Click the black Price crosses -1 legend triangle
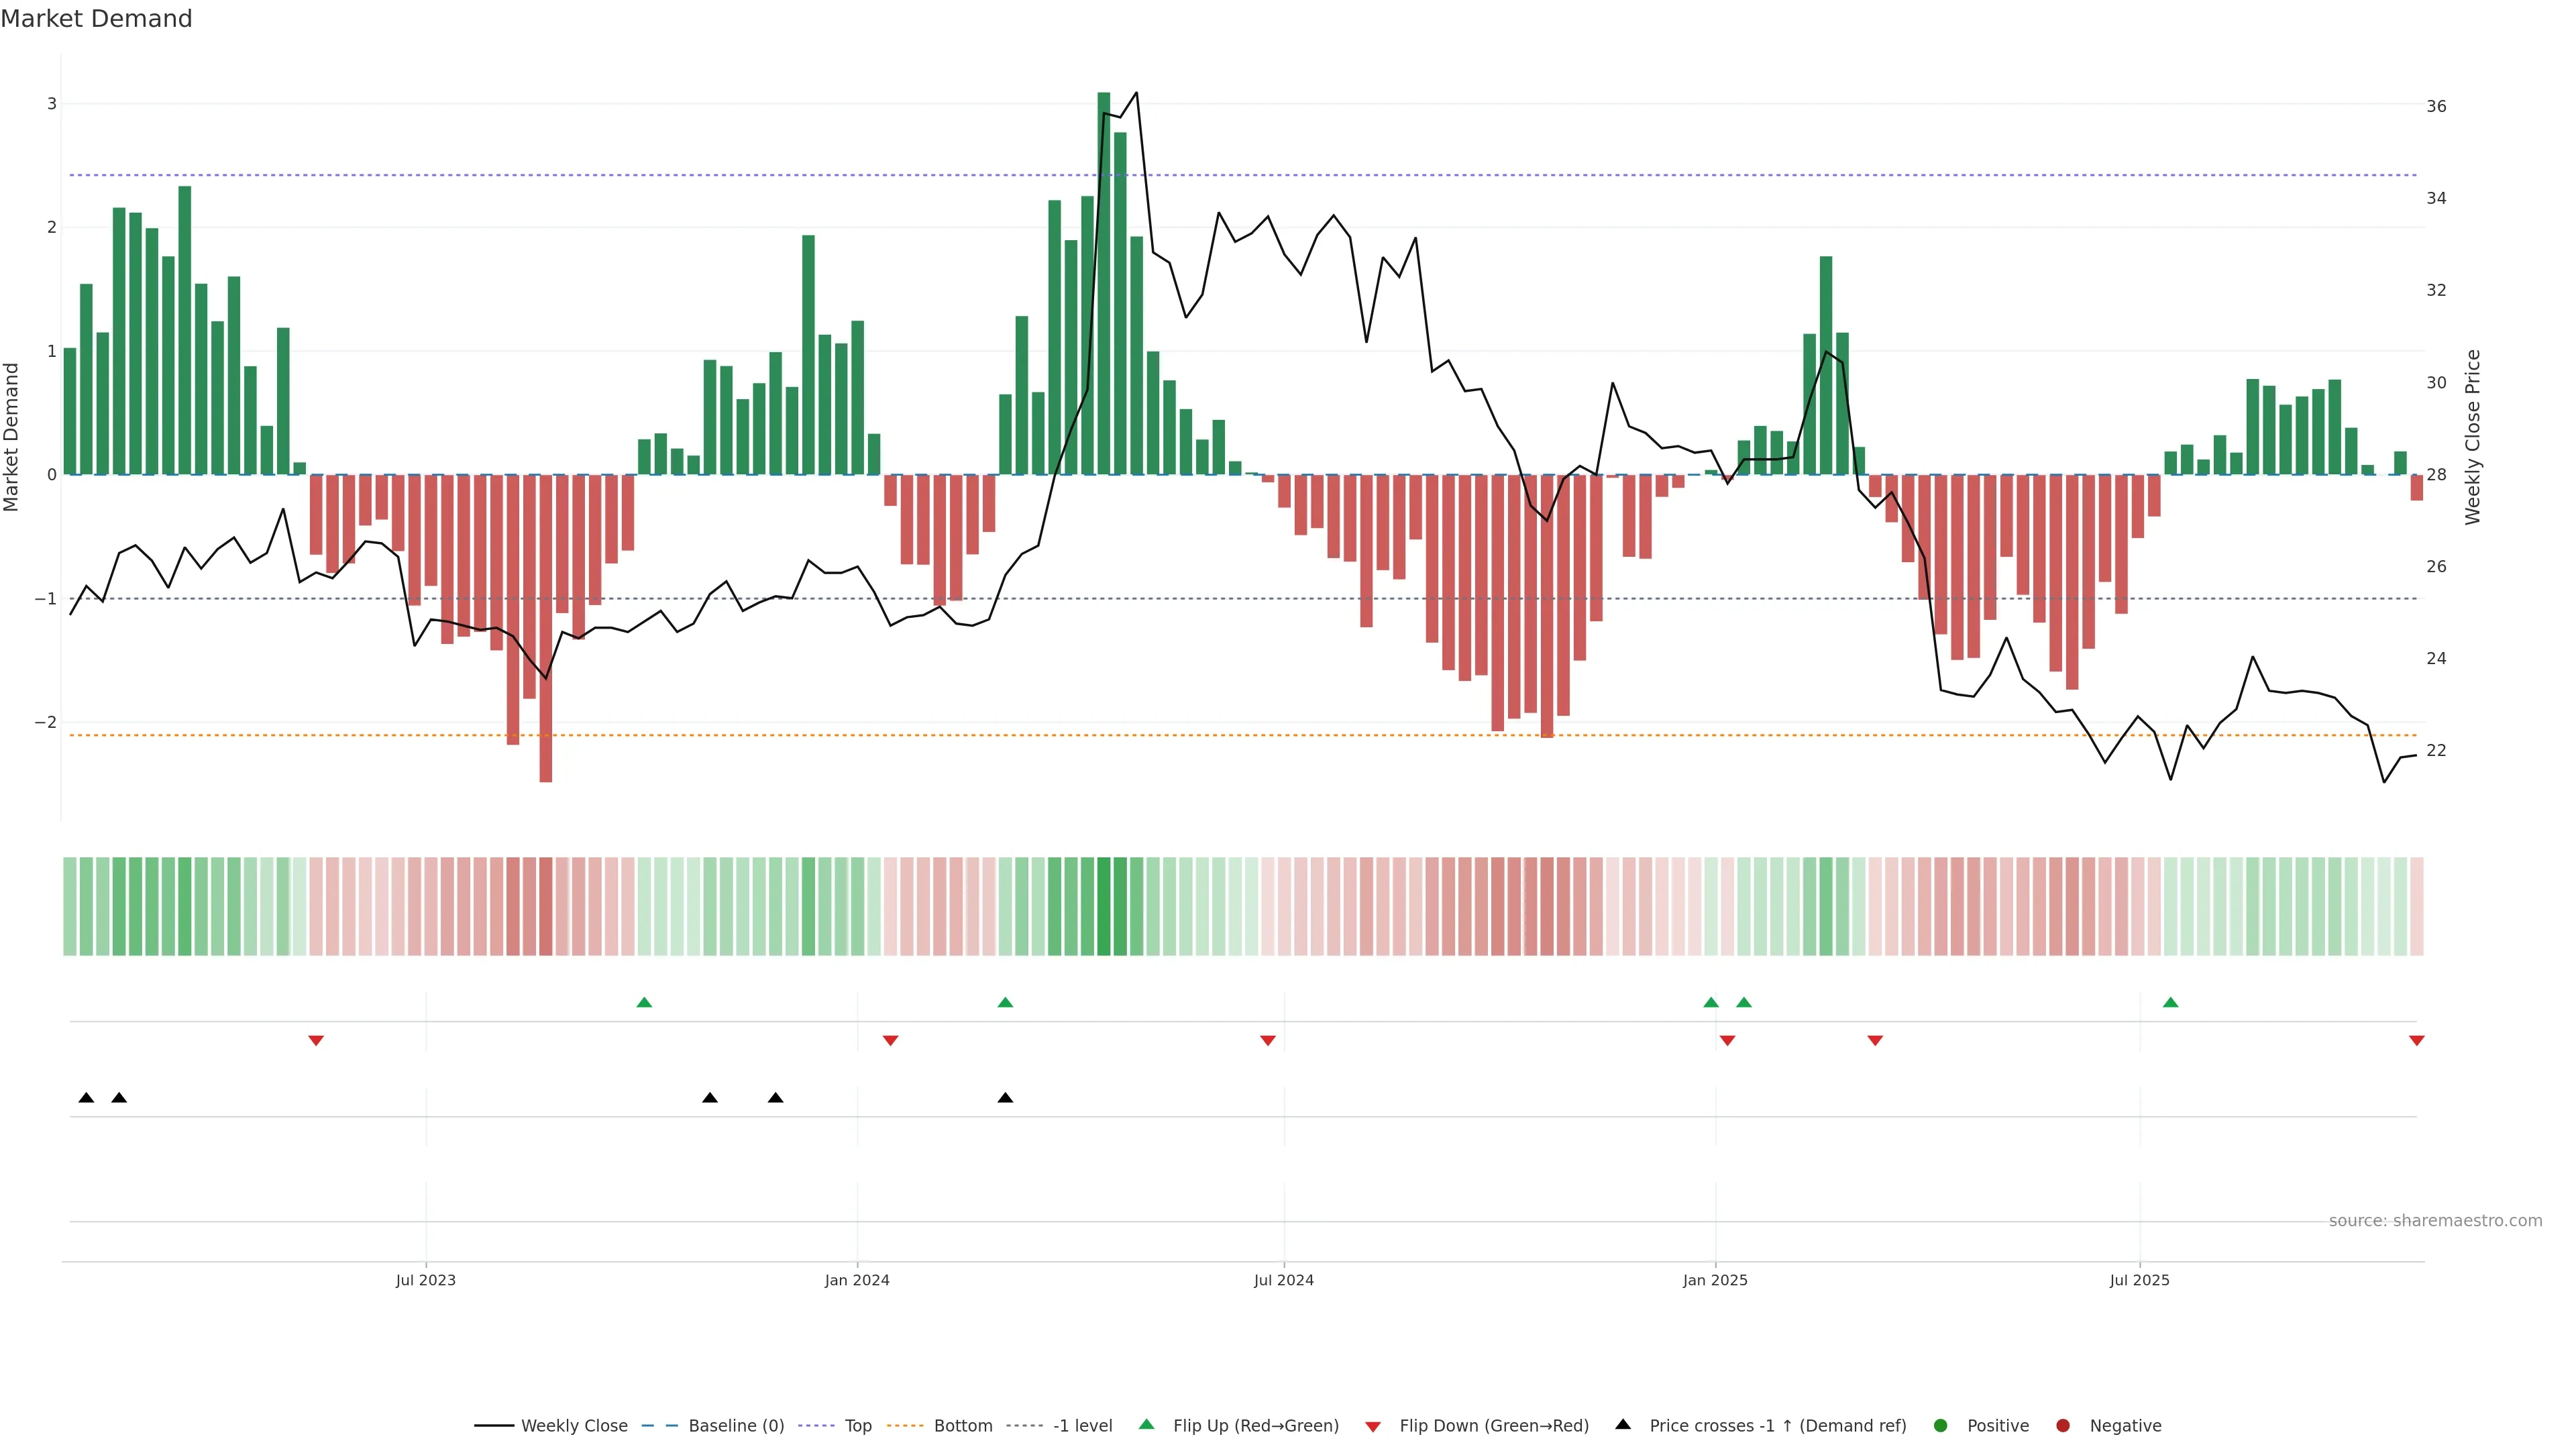This screenshot has width=2576, height=1449. point(1623,1425)
